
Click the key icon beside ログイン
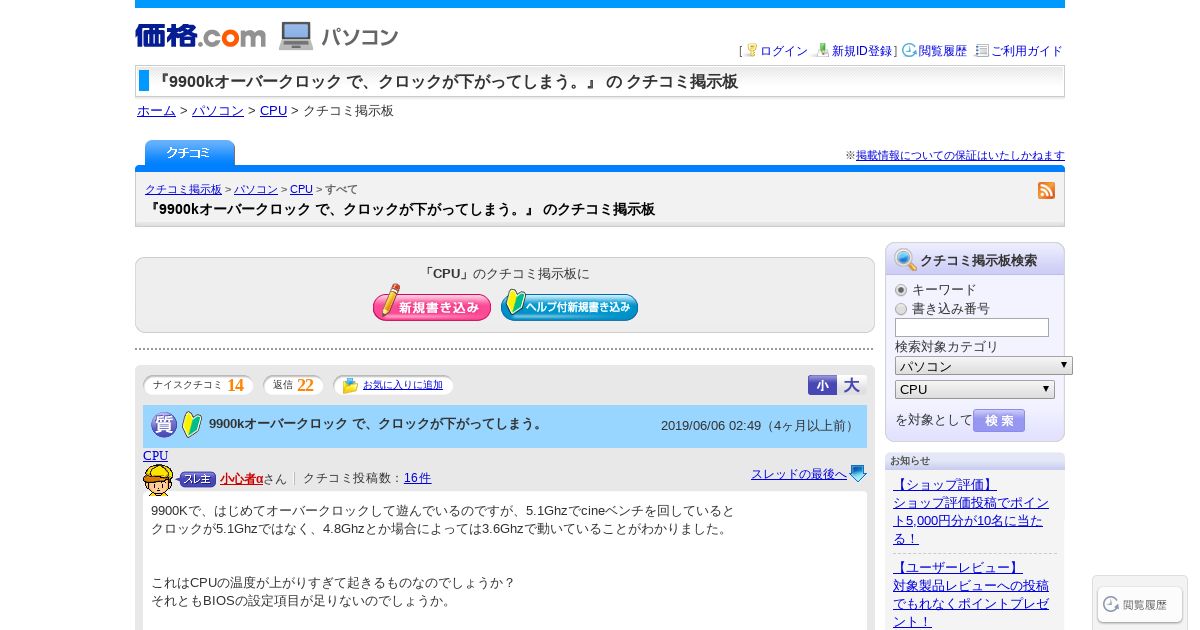751,50
